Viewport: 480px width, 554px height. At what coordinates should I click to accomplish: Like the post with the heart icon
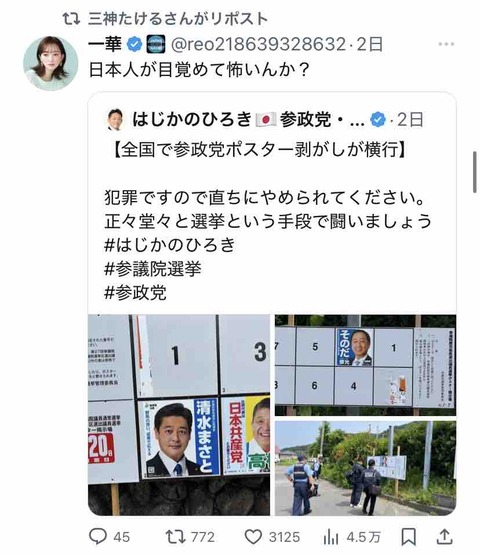[253, 537]
